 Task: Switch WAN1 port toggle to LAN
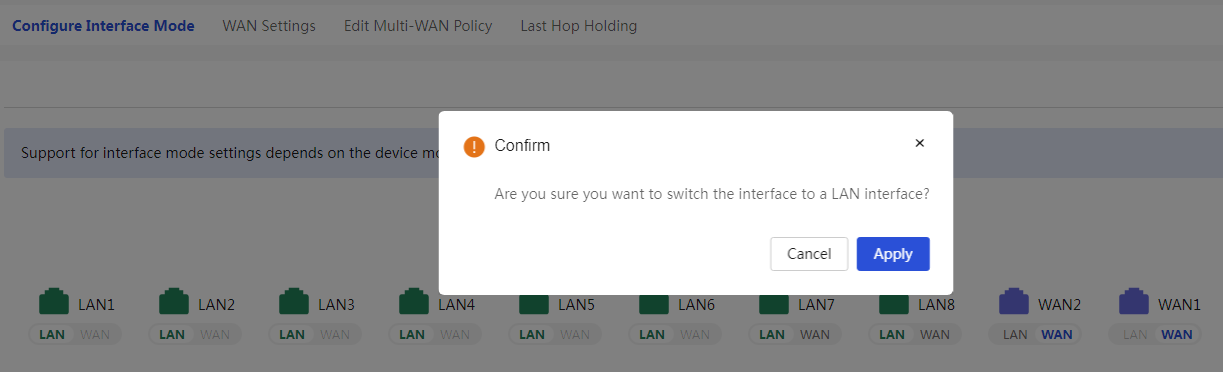click(1135, 335)
